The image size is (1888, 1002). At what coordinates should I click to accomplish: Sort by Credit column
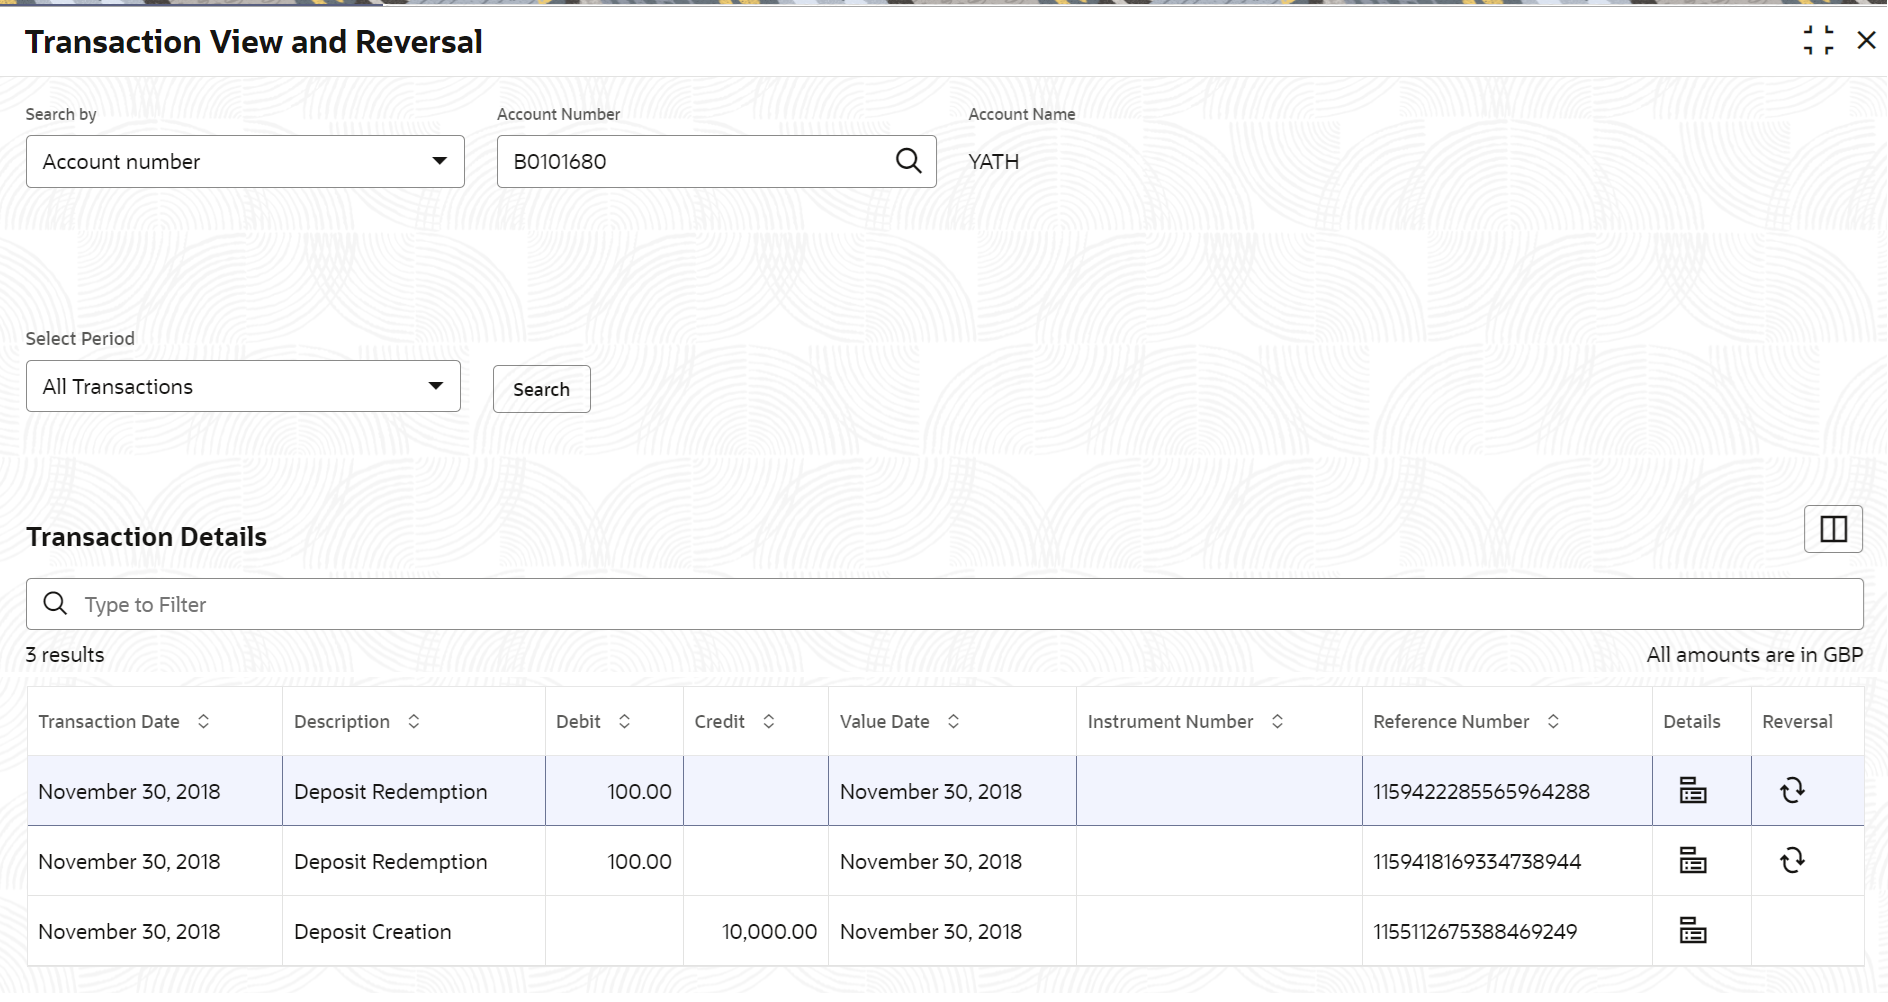[768, 721]
